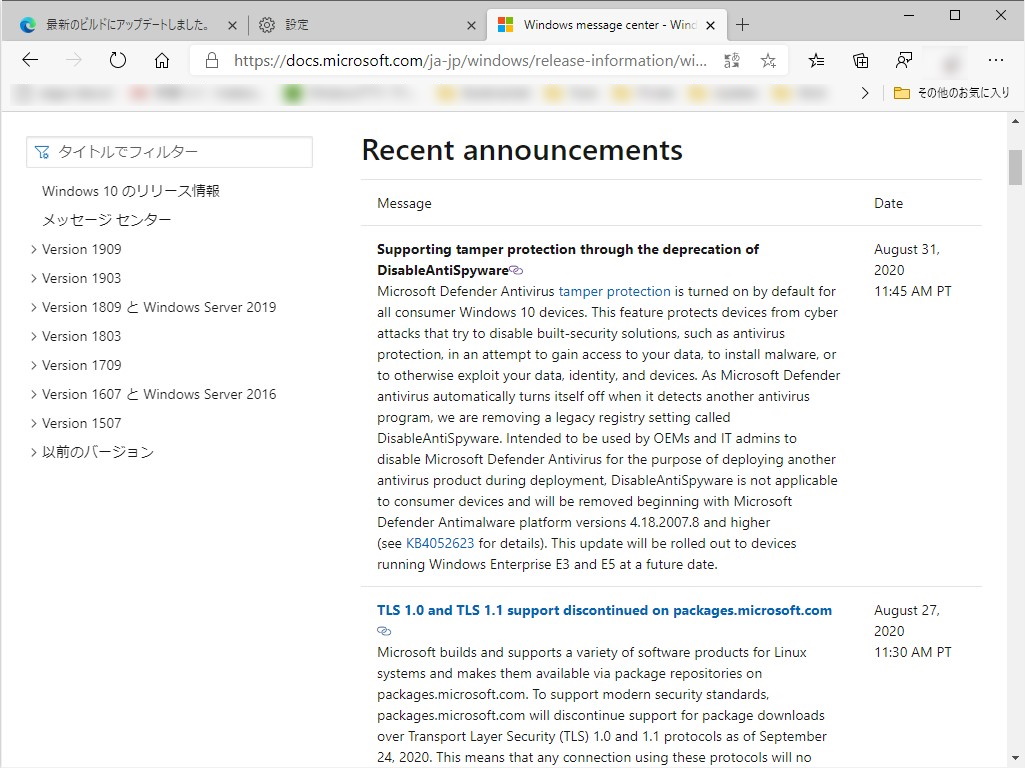Open the KB4052623 link

tap(440, 543)
